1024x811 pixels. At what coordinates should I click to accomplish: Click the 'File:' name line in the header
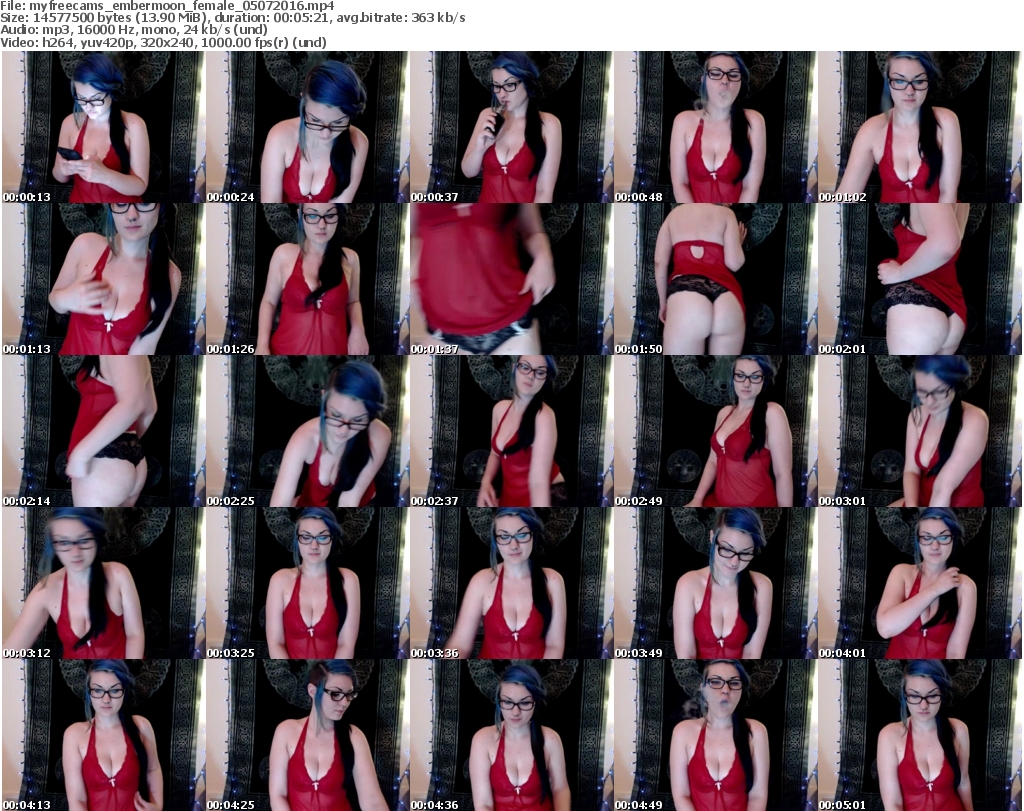point(167,5)
